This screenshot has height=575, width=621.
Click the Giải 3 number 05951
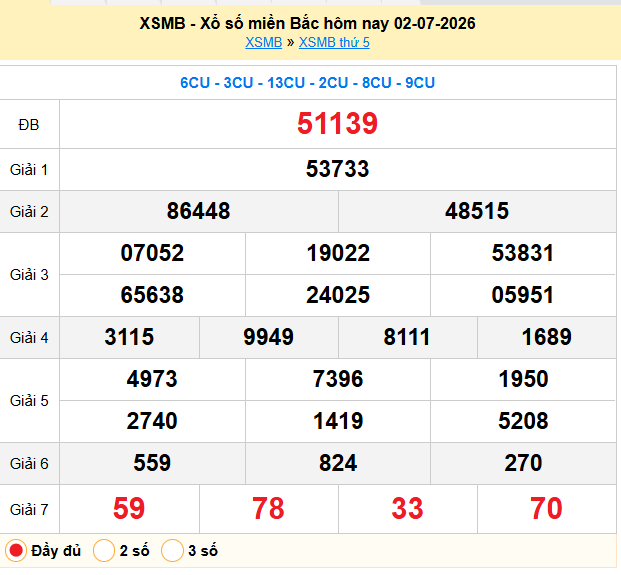coord(523,295)
